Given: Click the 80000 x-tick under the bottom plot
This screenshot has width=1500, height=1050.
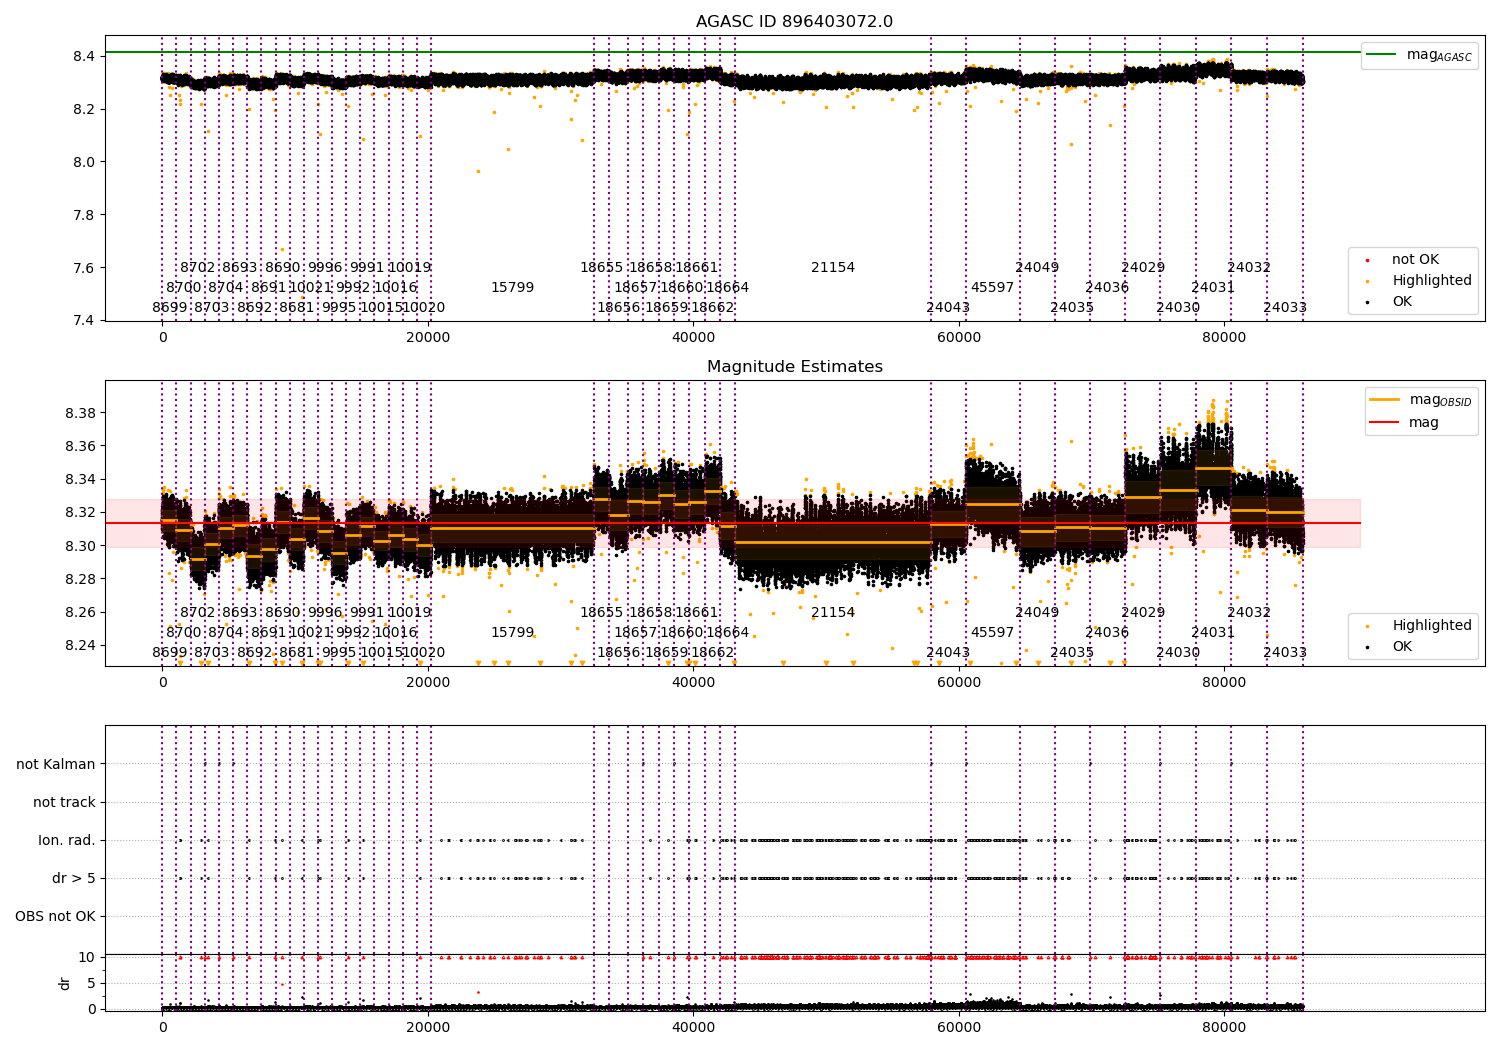Looking at the screenshot, I should [x=1224, y=1027].
